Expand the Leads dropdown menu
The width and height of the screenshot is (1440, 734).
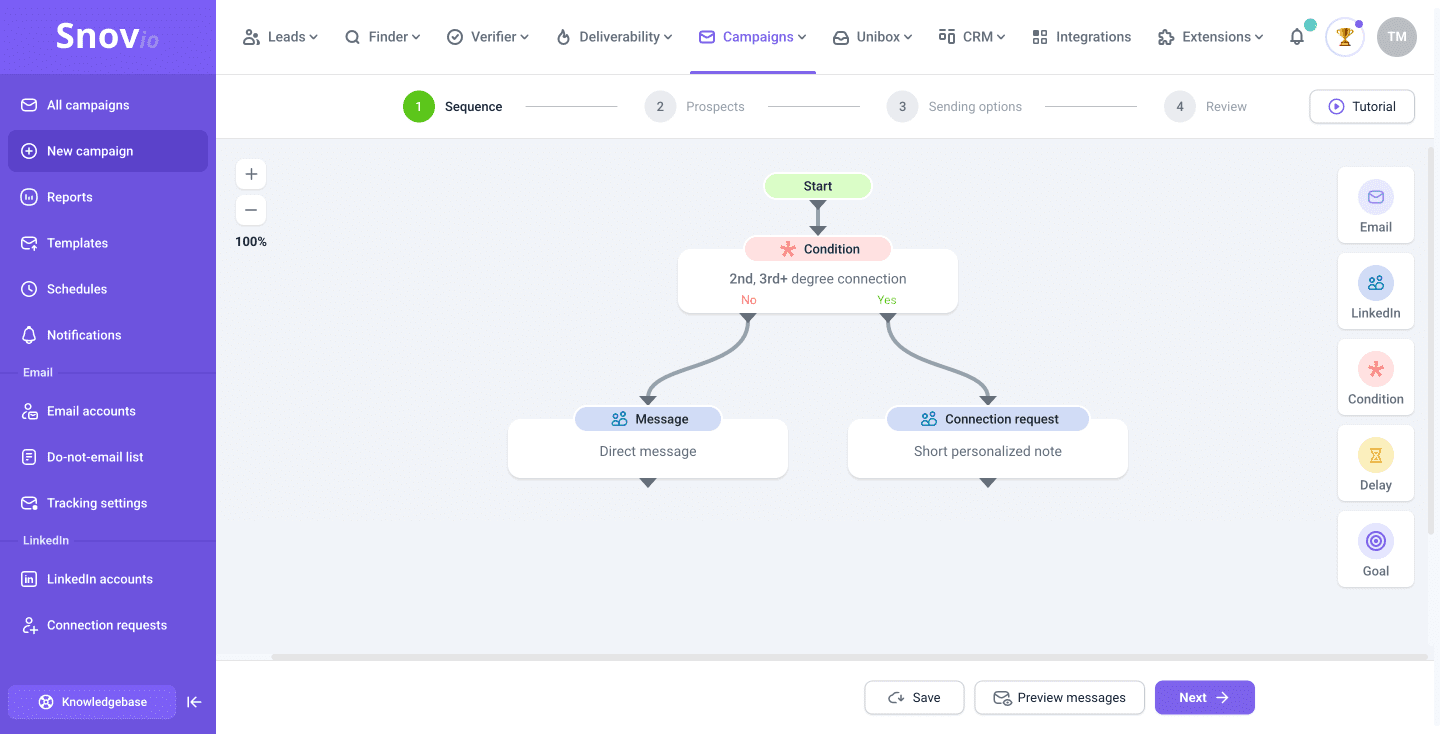point(280,37)
